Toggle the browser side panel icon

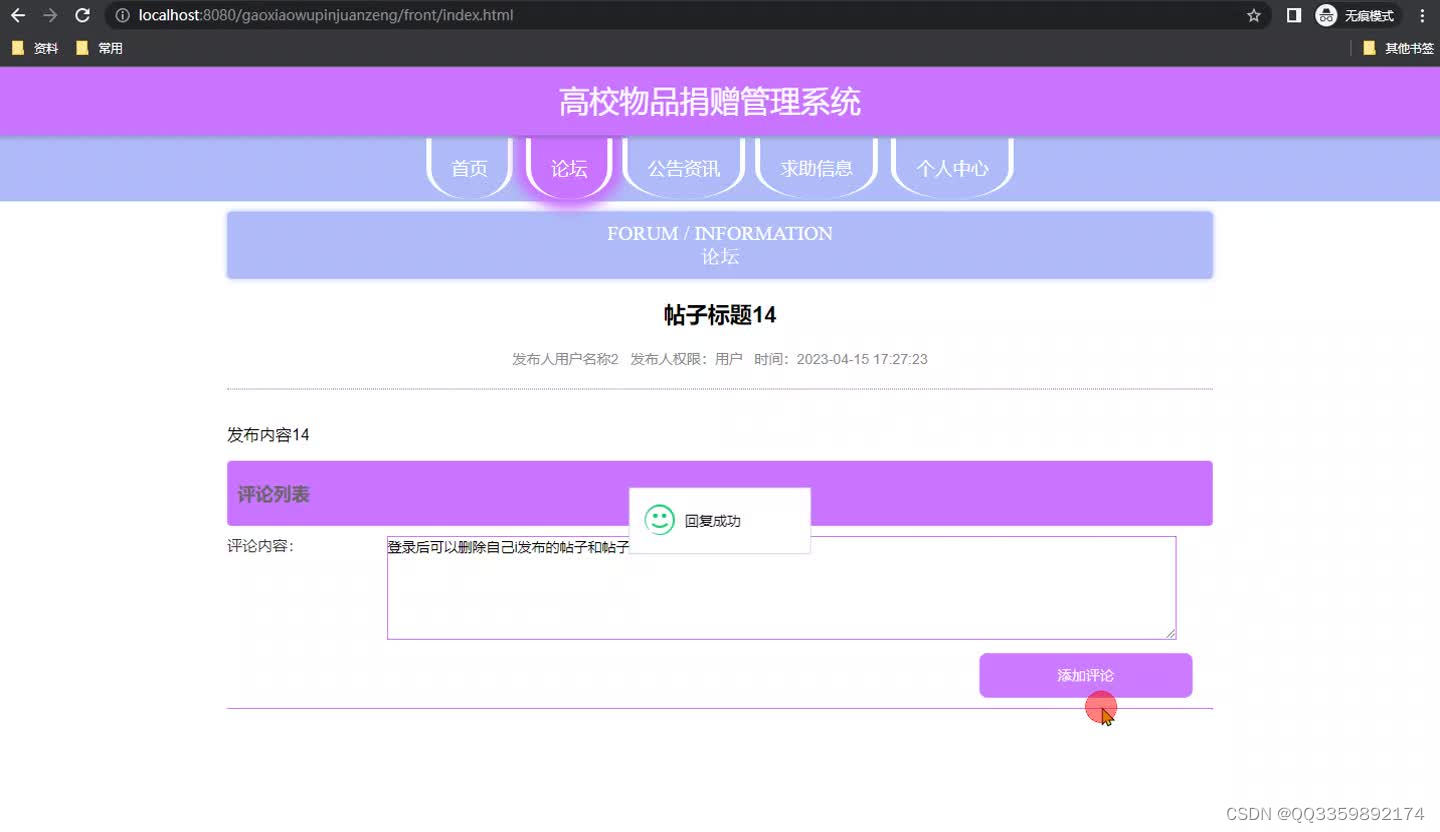pos(1293,15)
